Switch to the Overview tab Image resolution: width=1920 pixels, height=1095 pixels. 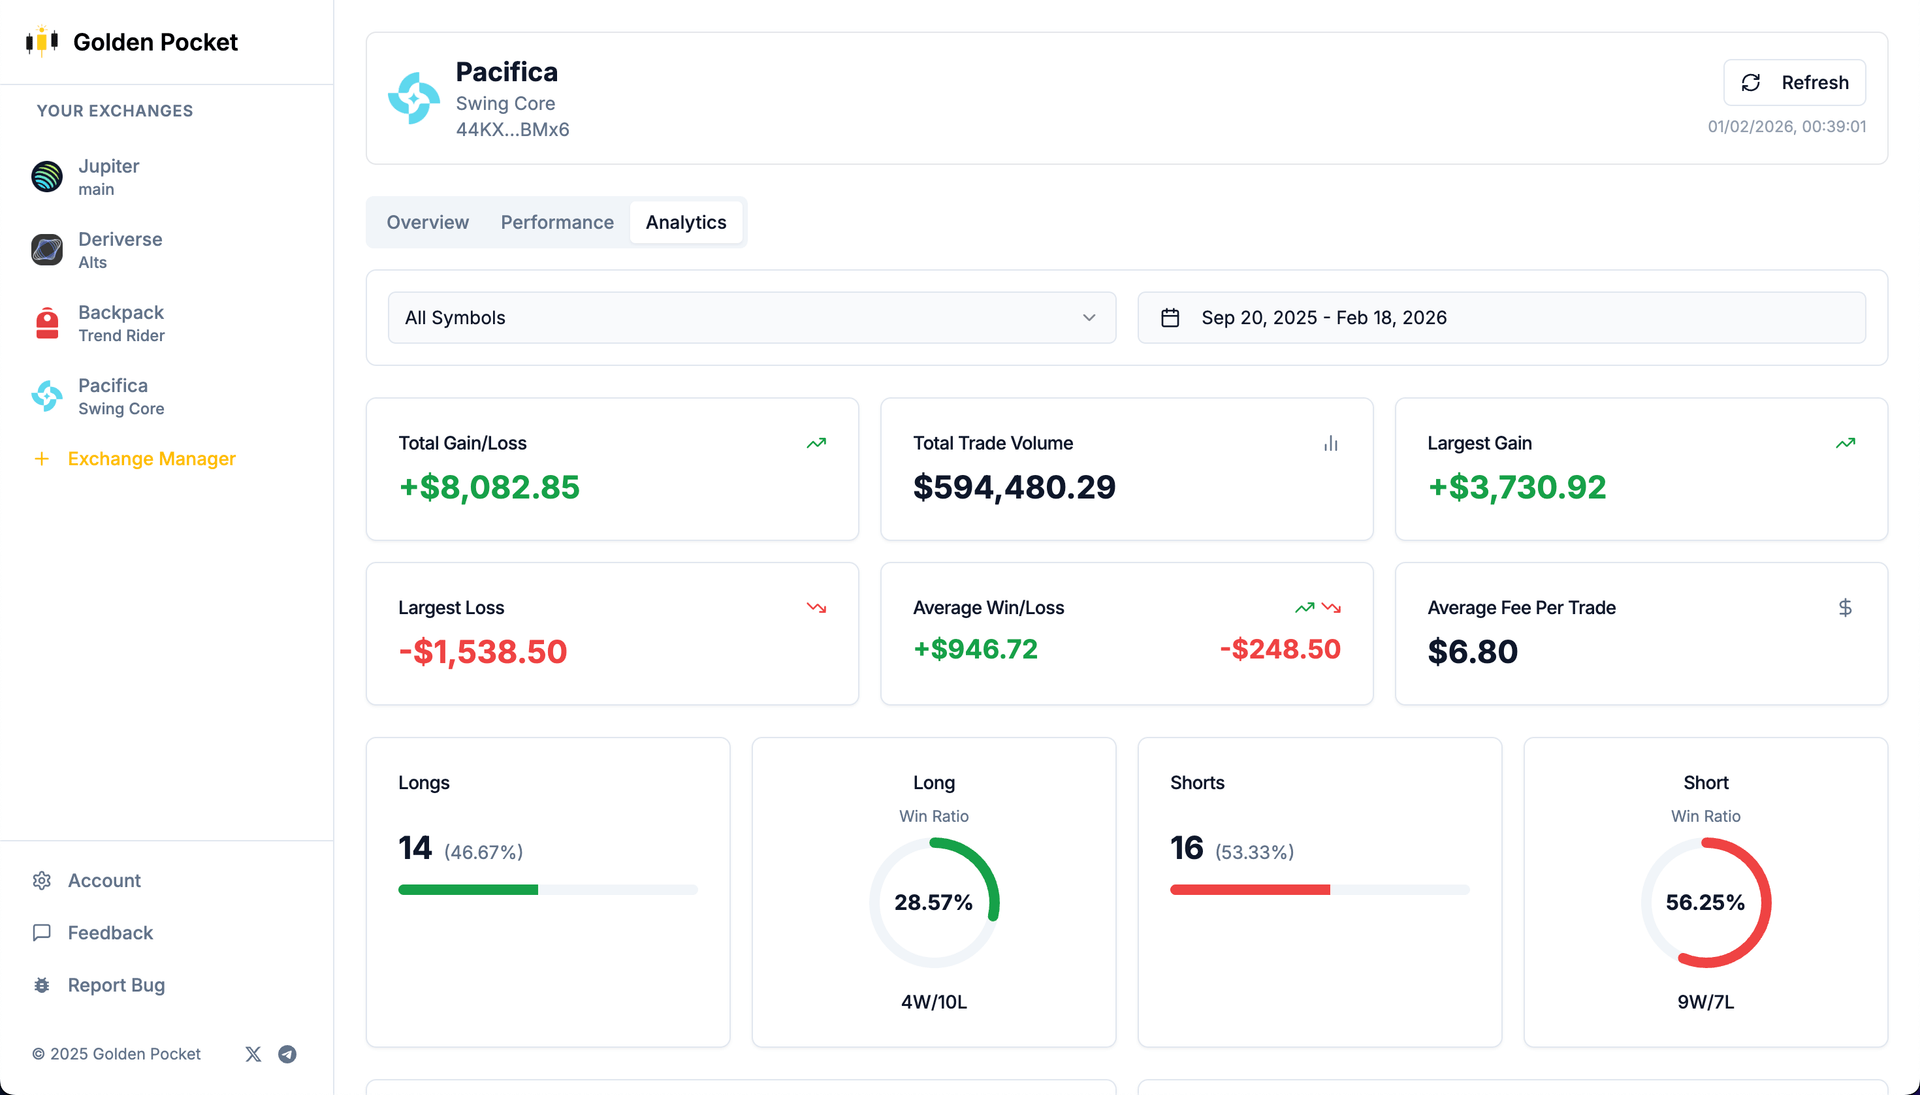tap(427, 222)
